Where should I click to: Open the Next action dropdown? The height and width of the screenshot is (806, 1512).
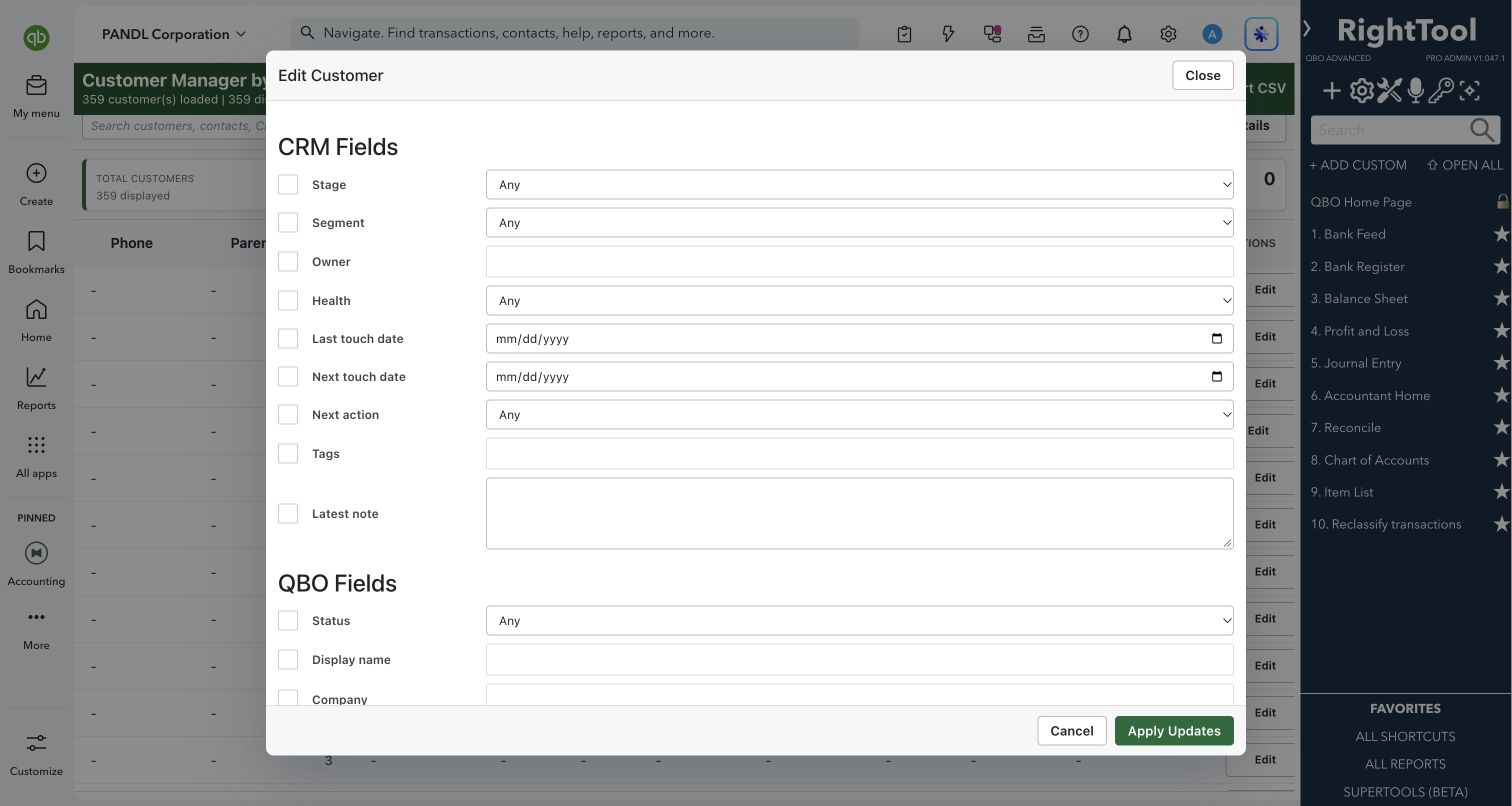[x=859, y=415]
